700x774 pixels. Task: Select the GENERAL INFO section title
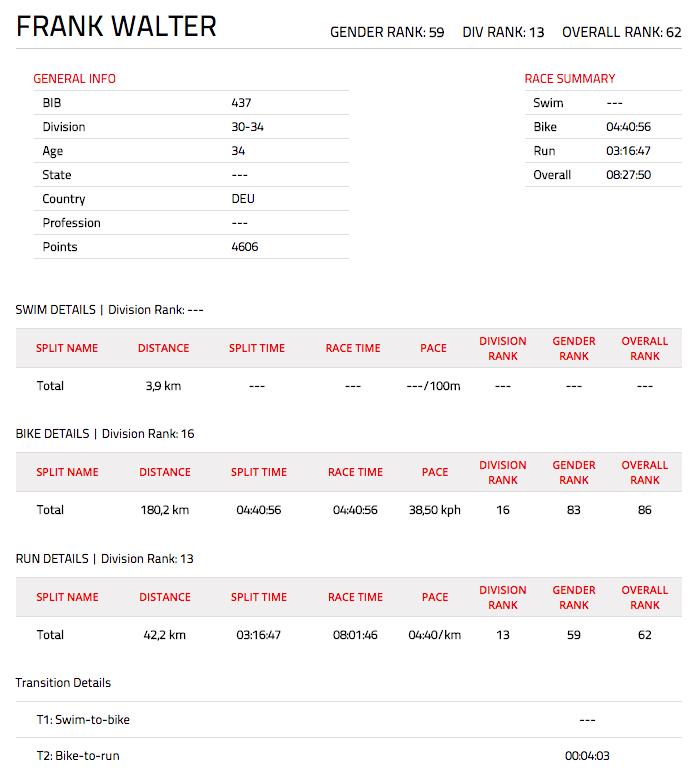pyautogui.click(x=75, y=78)
